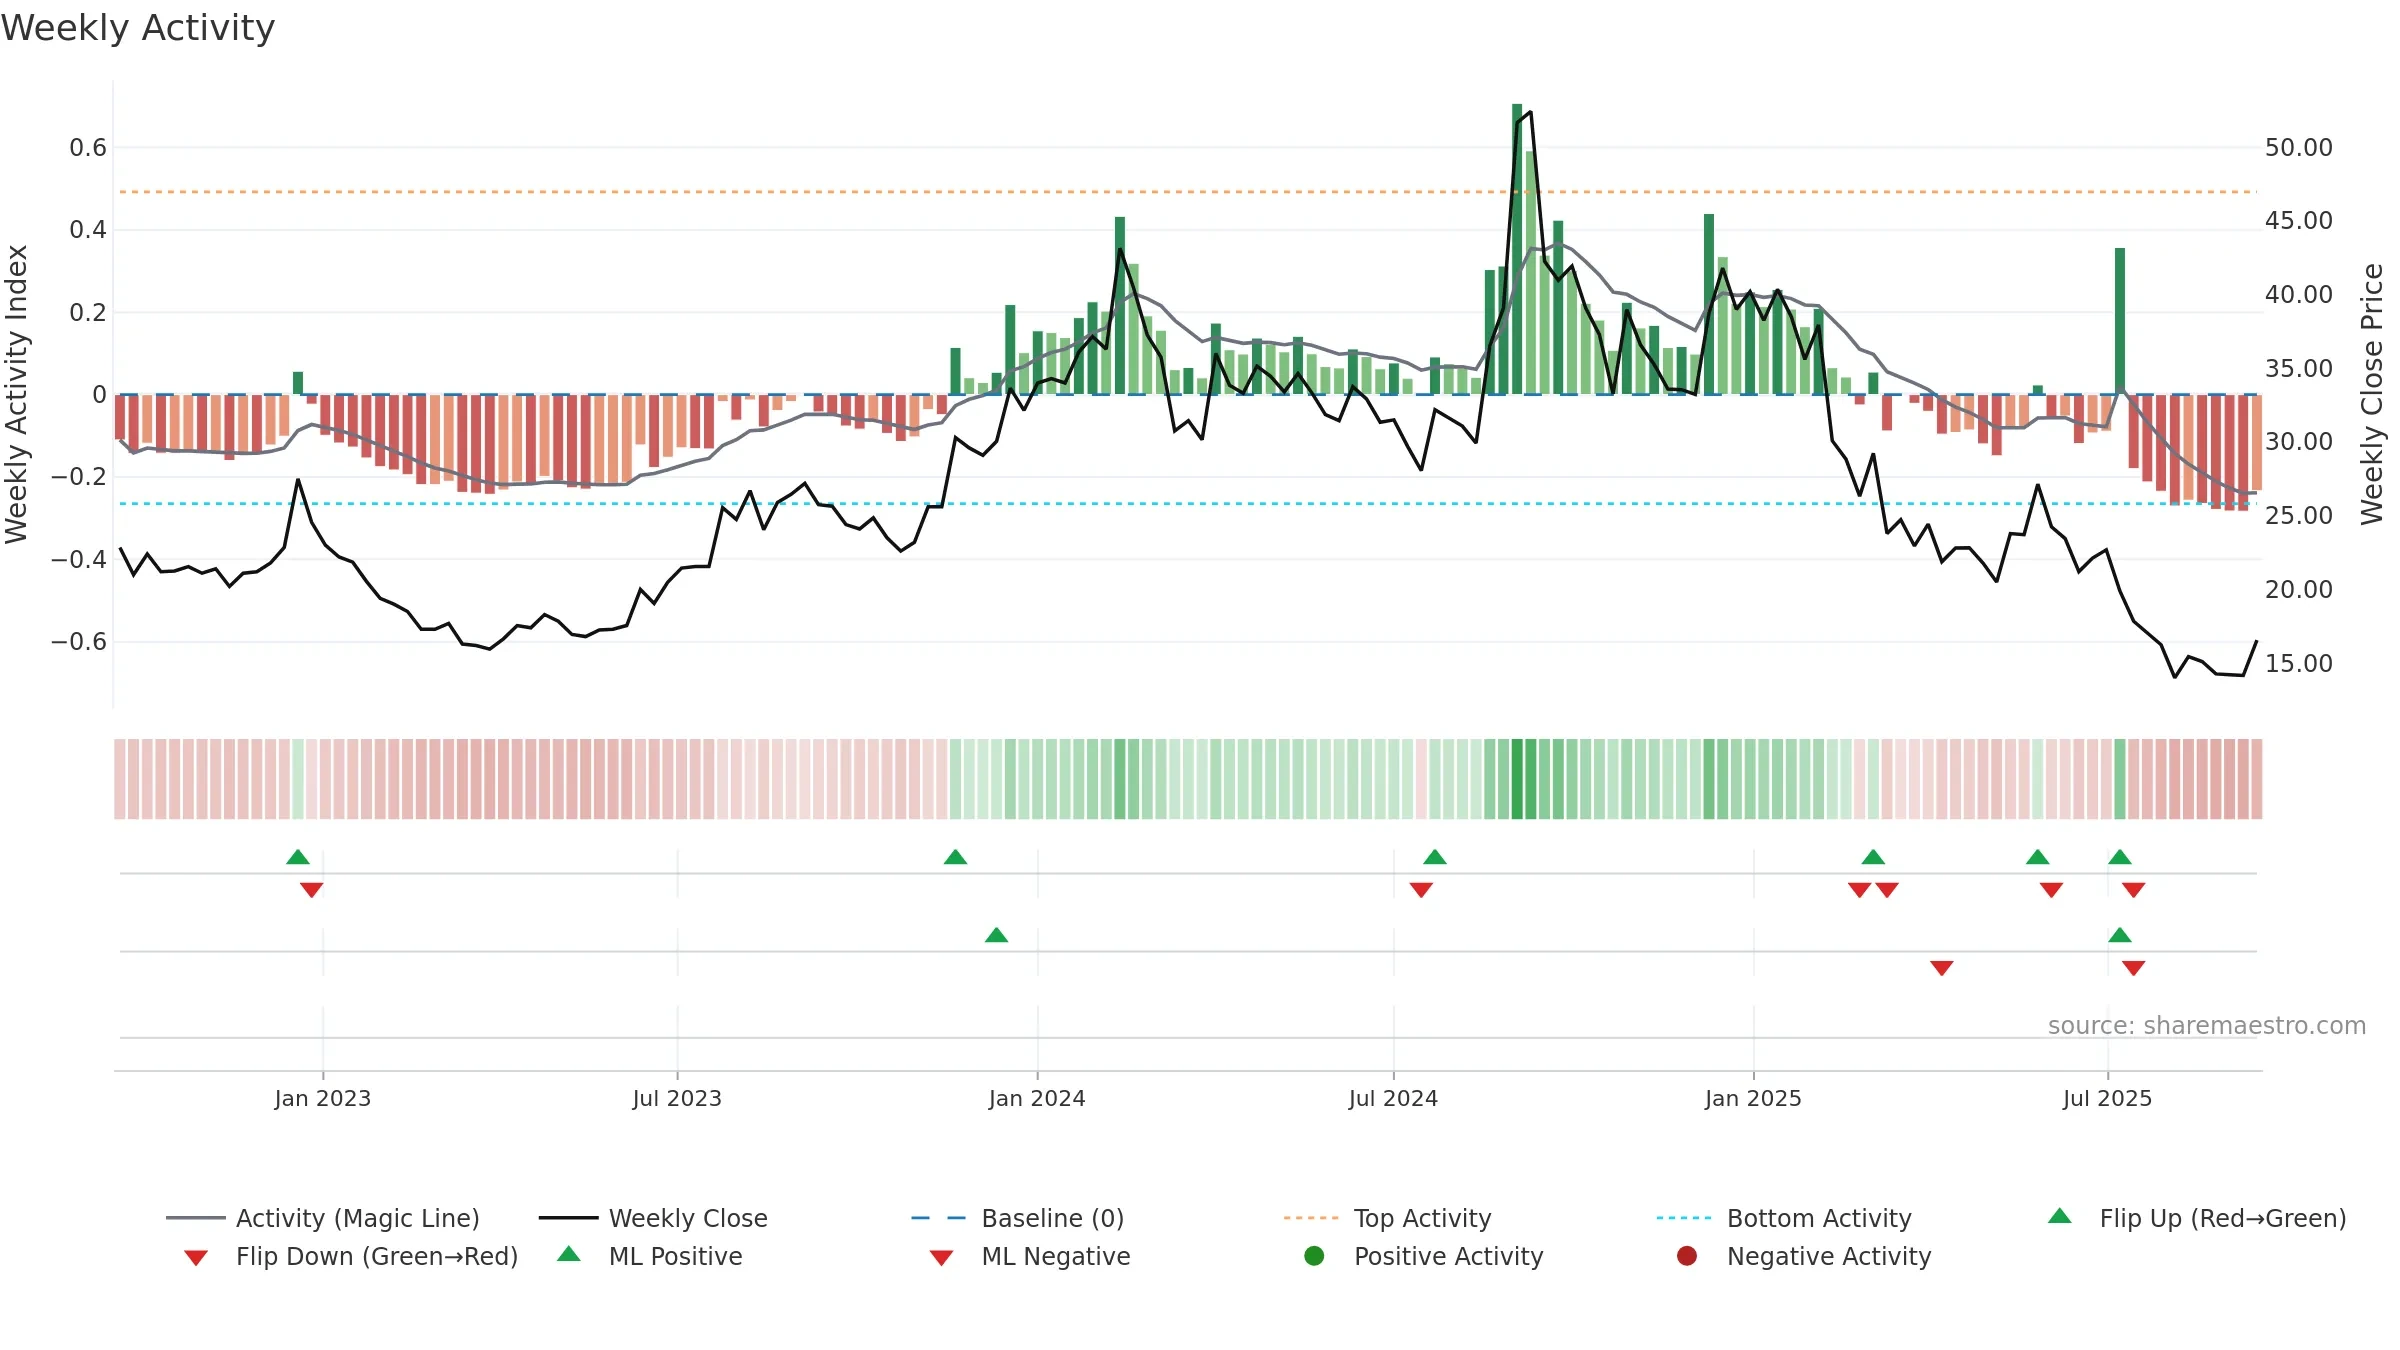Select the green flip-up triangle after Jul 2024
This screenshot has height=1350, width=2400.
(1435, 857)
